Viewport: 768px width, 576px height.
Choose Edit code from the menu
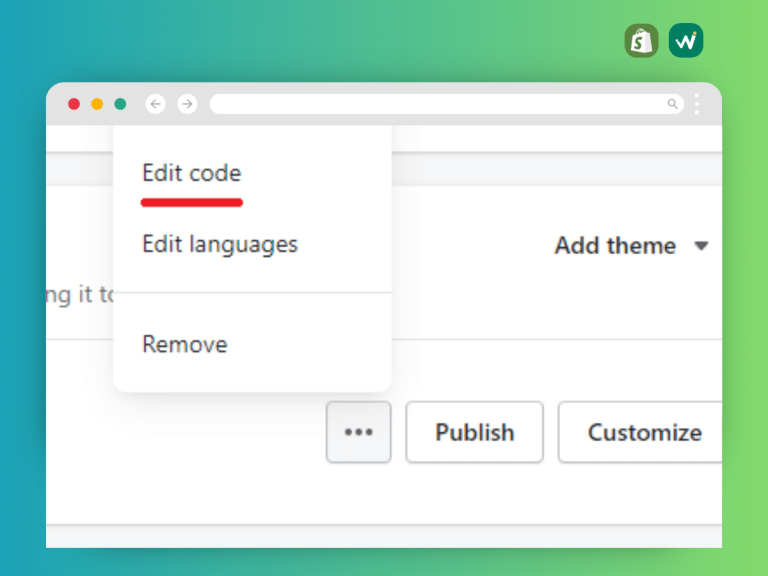click(x=192, y=173)
